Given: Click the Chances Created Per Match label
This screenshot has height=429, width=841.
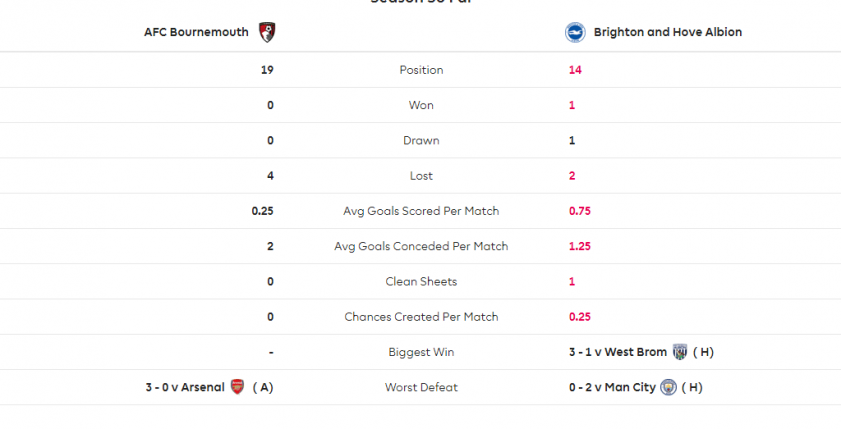Looking at the screenshot, I should click(421, 317).
